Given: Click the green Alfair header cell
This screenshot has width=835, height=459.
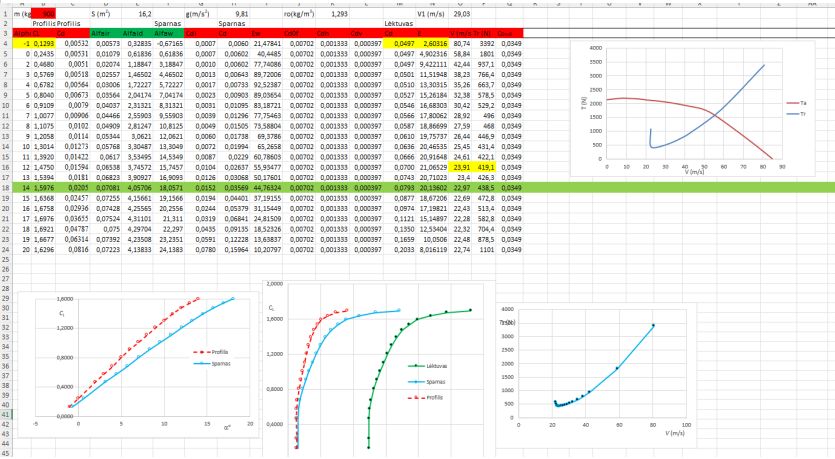Looking at the screenshot, I should pyautogui.click(x=104, y=33).
